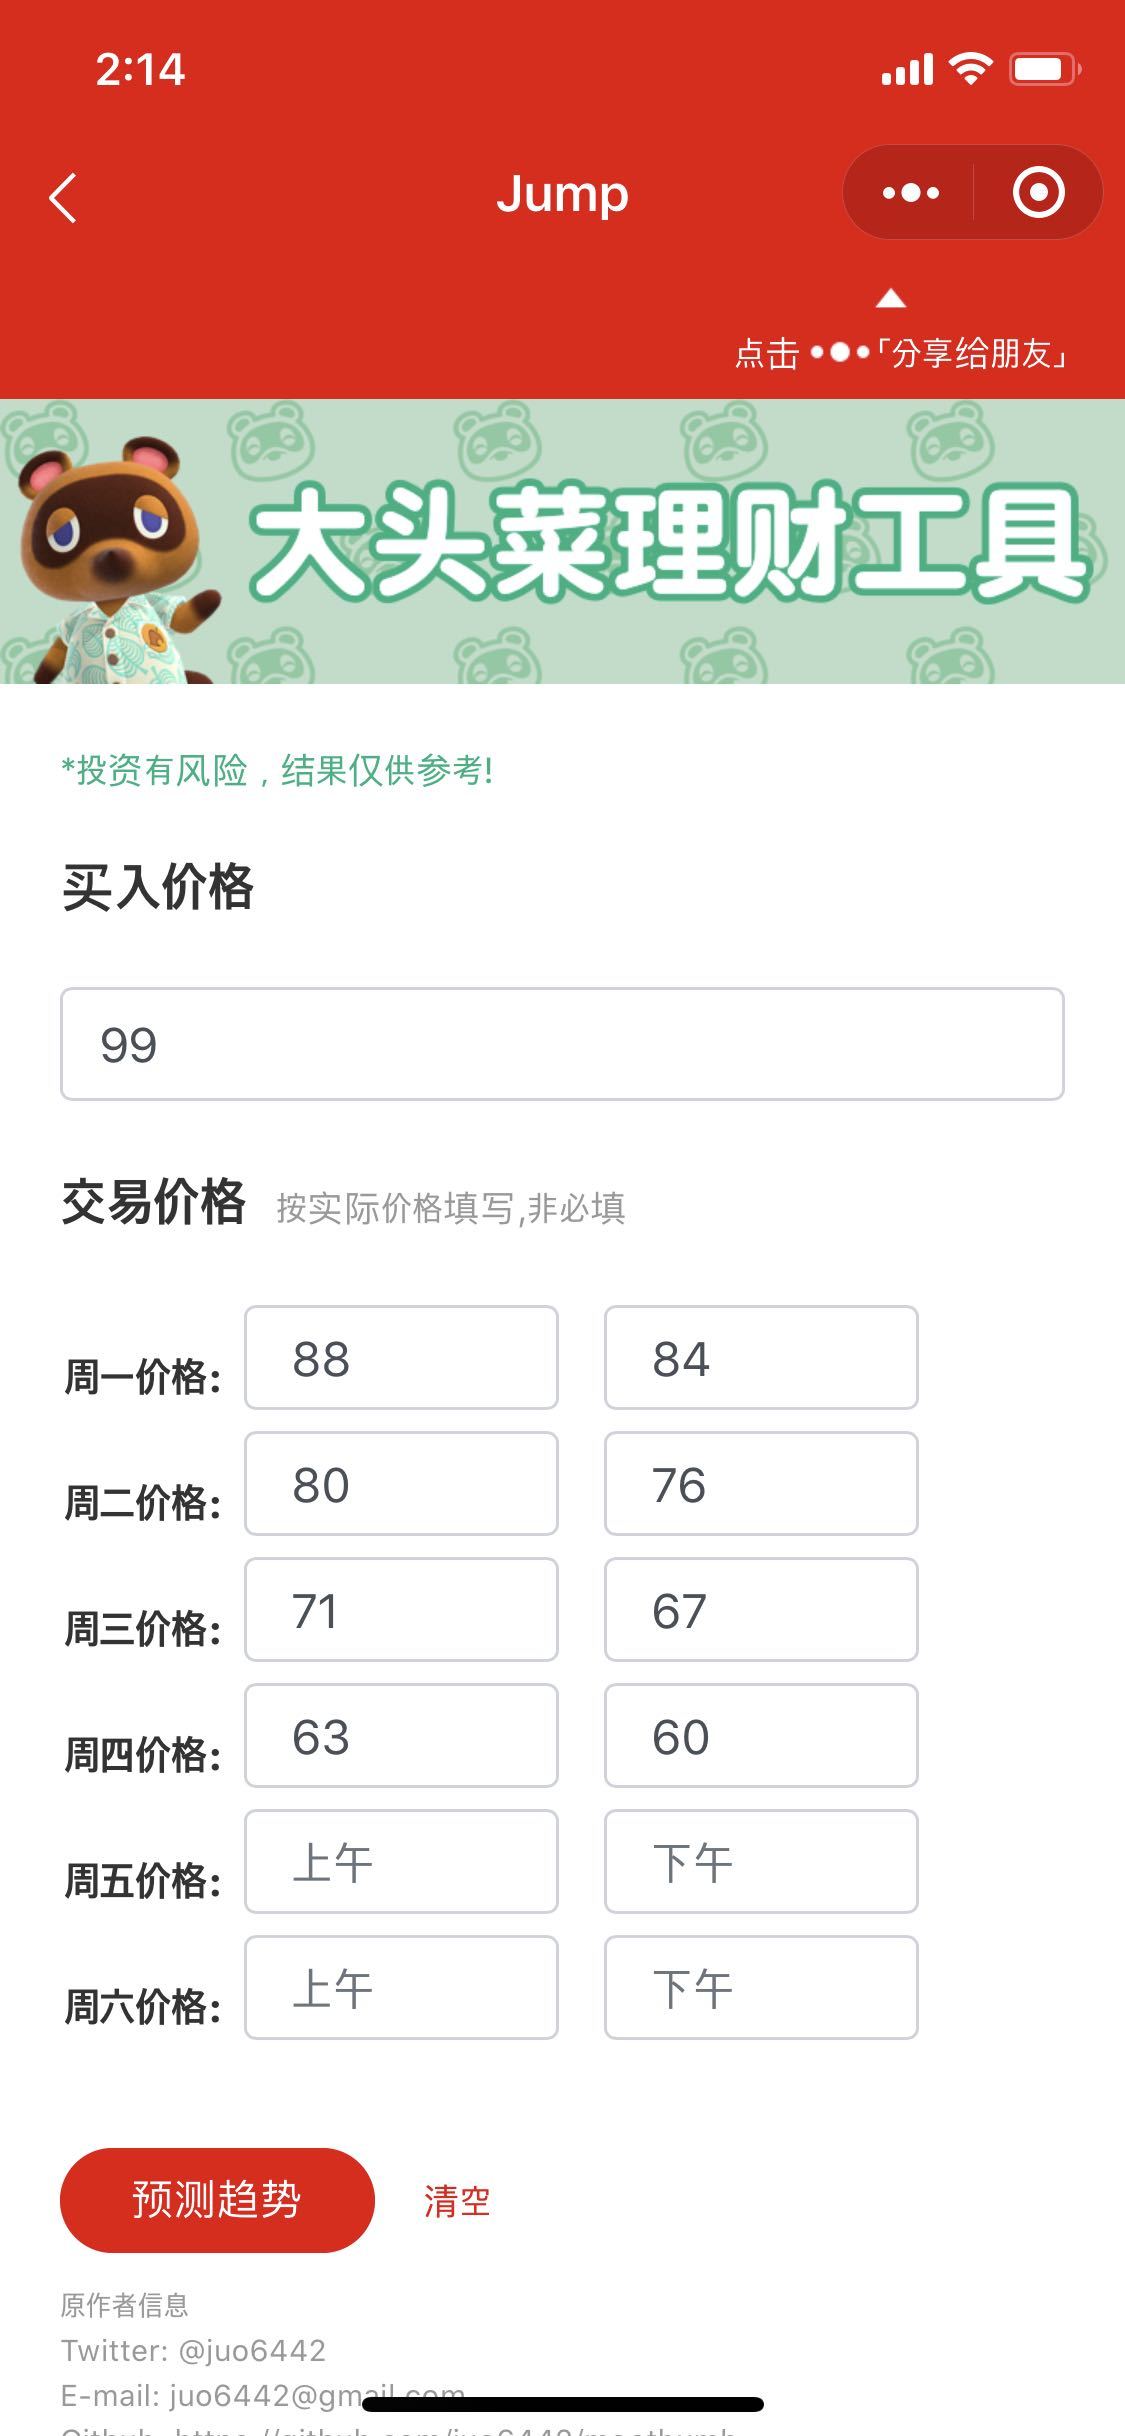Select Tuesday afternoon price field 76

761,1484
